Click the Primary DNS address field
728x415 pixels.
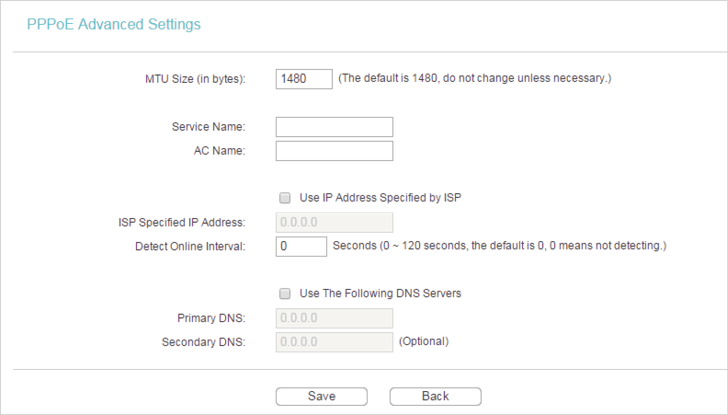(334, 318)
